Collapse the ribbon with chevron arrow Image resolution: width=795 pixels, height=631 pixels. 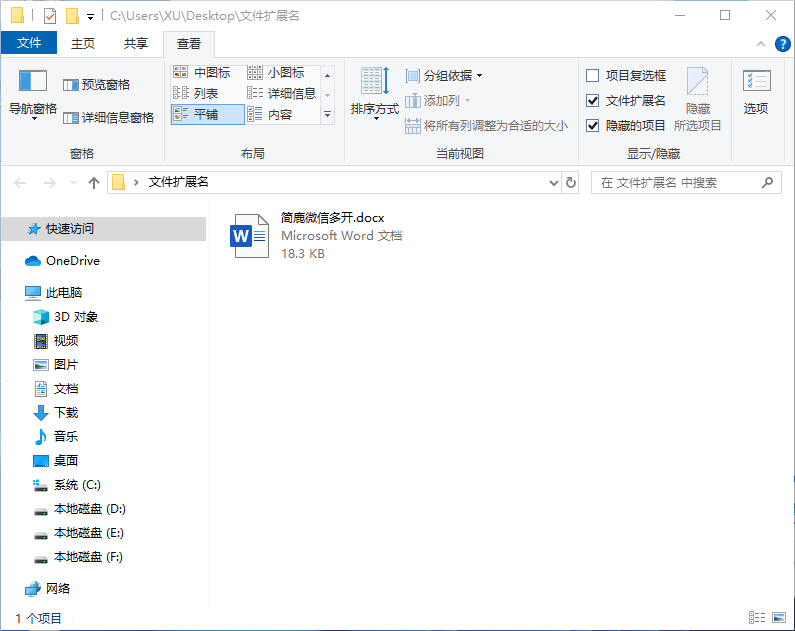pos(761,44)
